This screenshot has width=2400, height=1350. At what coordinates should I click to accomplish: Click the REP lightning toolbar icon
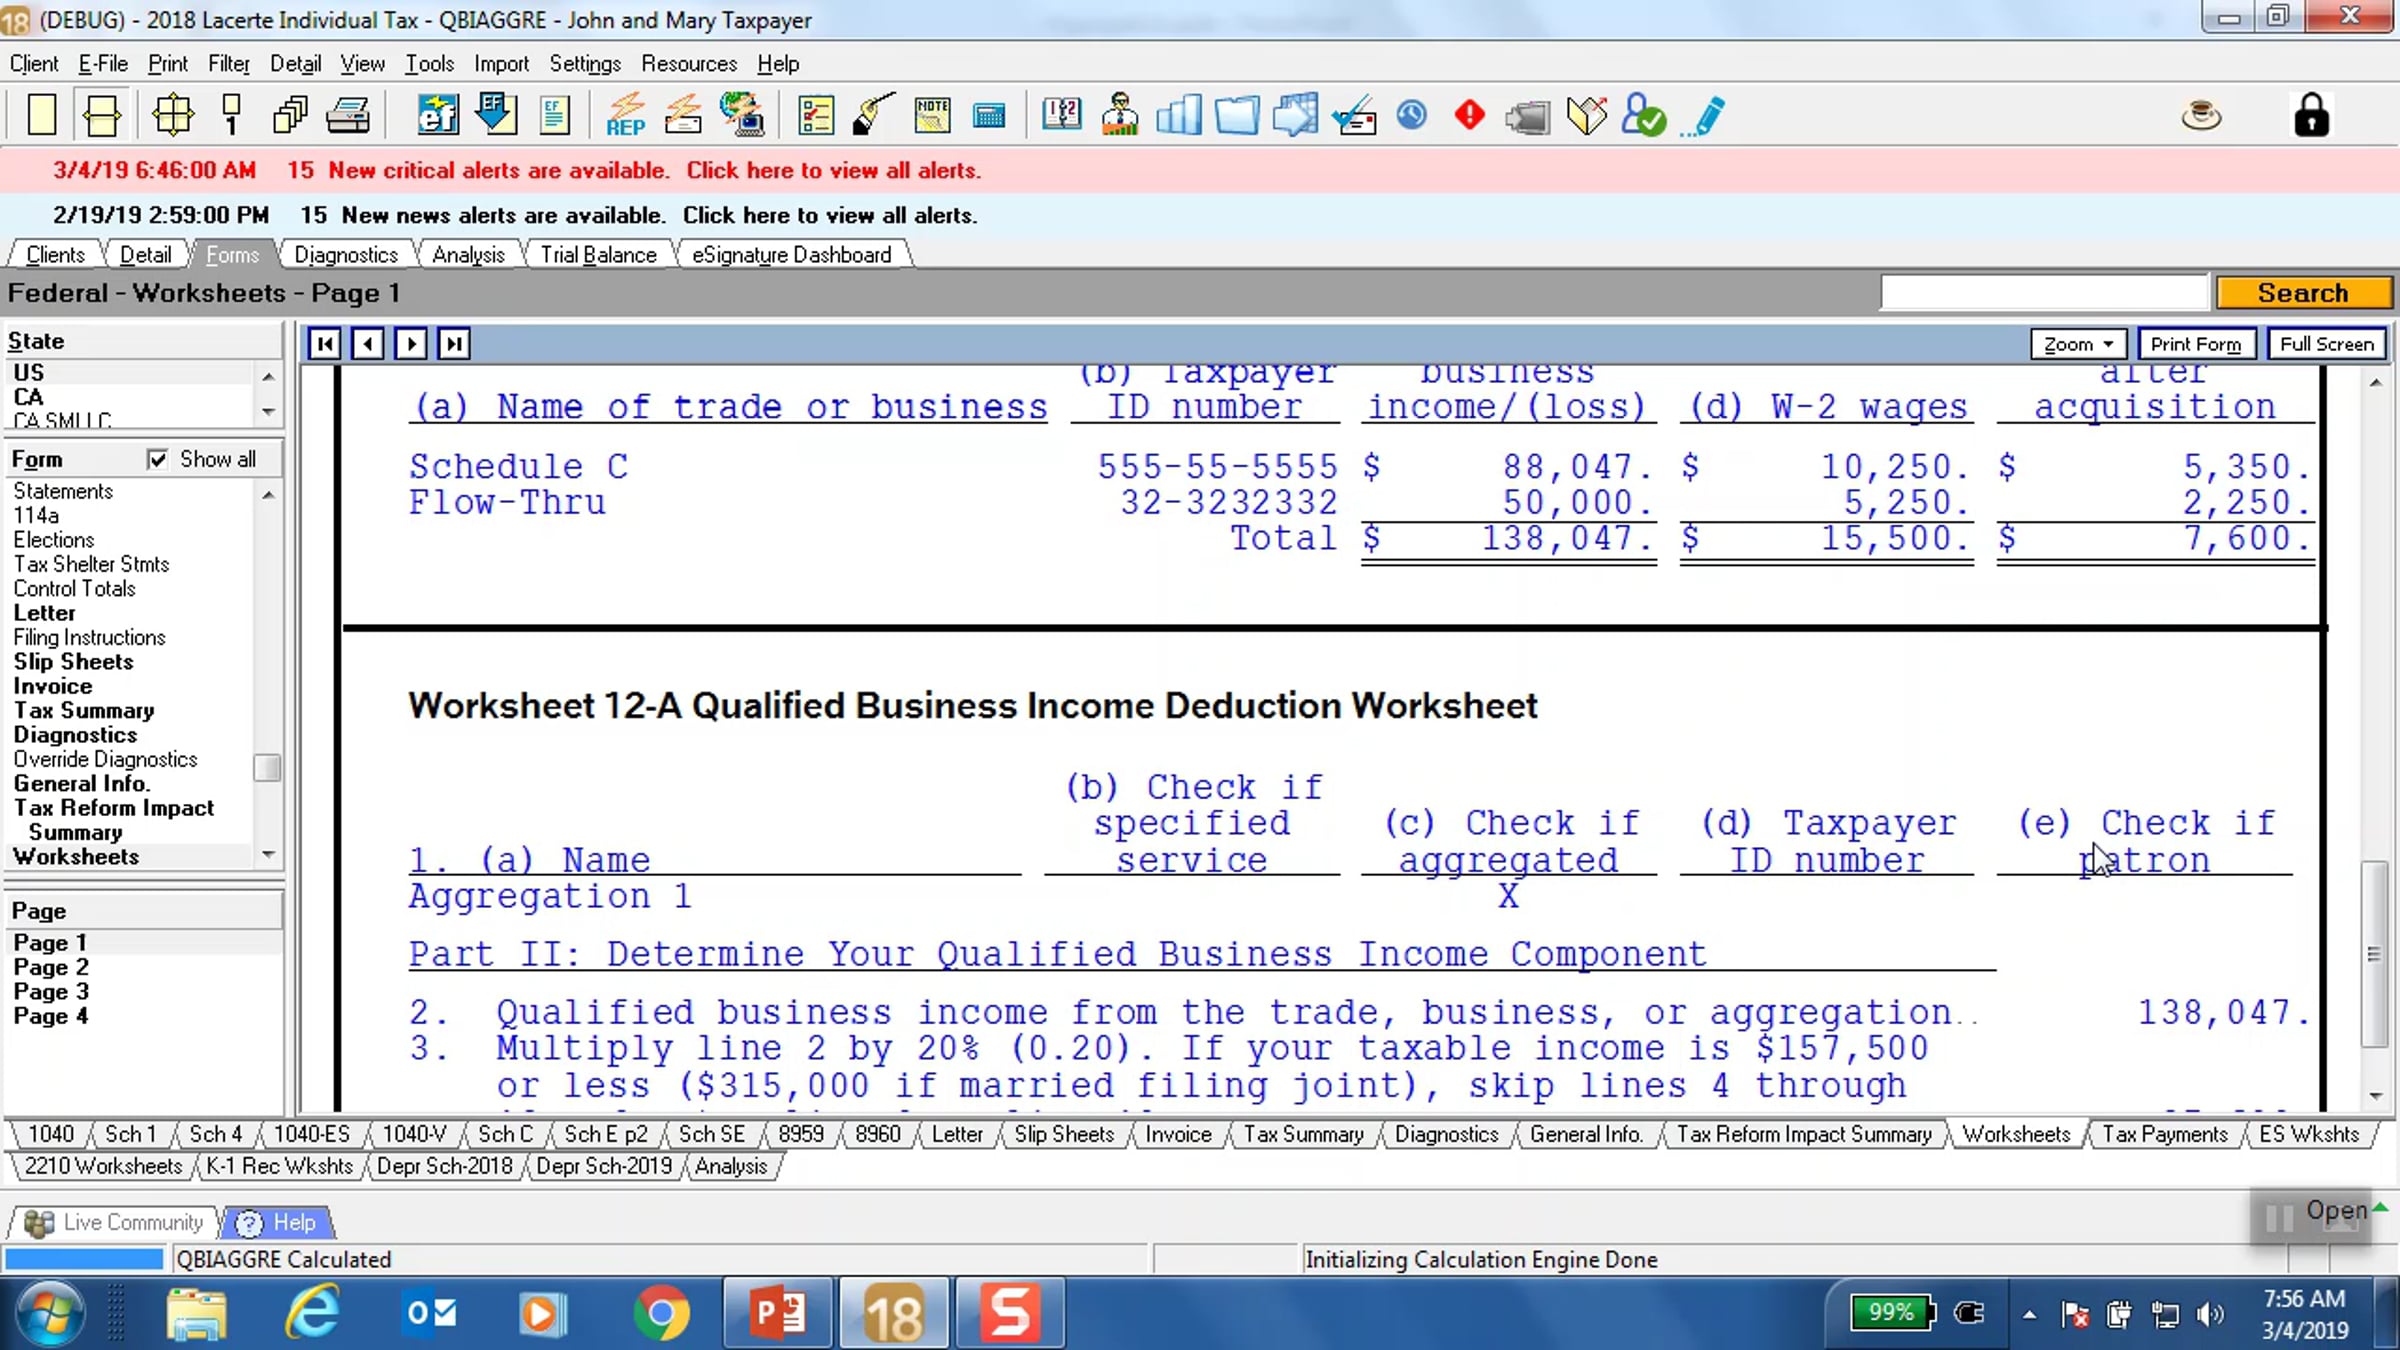(626, 115)
